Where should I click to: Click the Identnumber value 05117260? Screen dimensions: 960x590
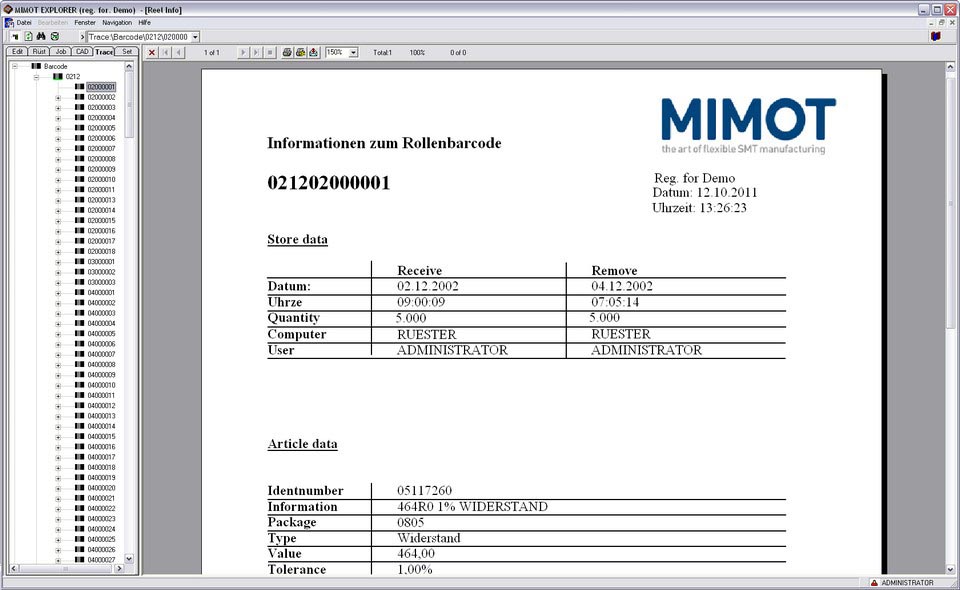[x=424, y=490]
